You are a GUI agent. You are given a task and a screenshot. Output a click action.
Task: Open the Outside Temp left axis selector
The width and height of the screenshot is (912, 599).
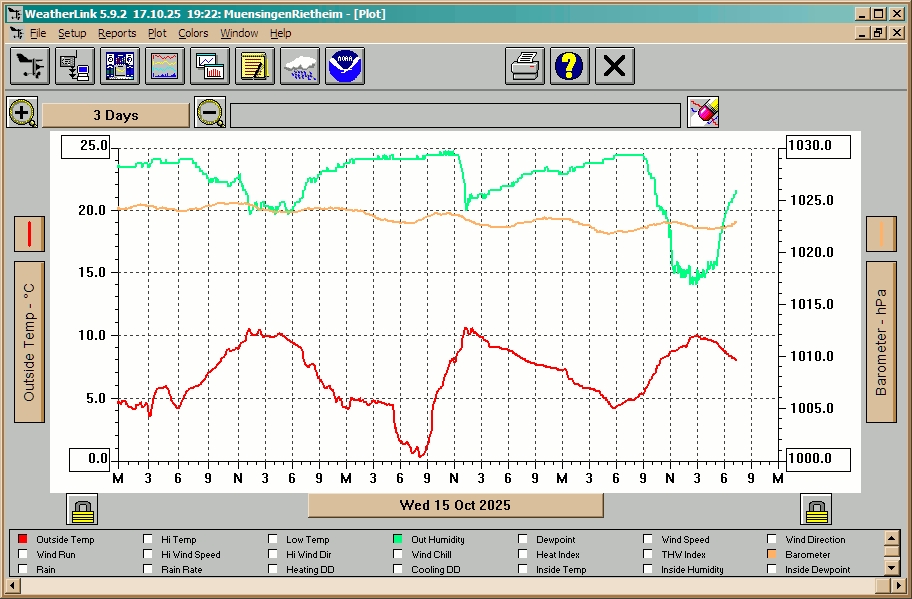tap(29, 342)
